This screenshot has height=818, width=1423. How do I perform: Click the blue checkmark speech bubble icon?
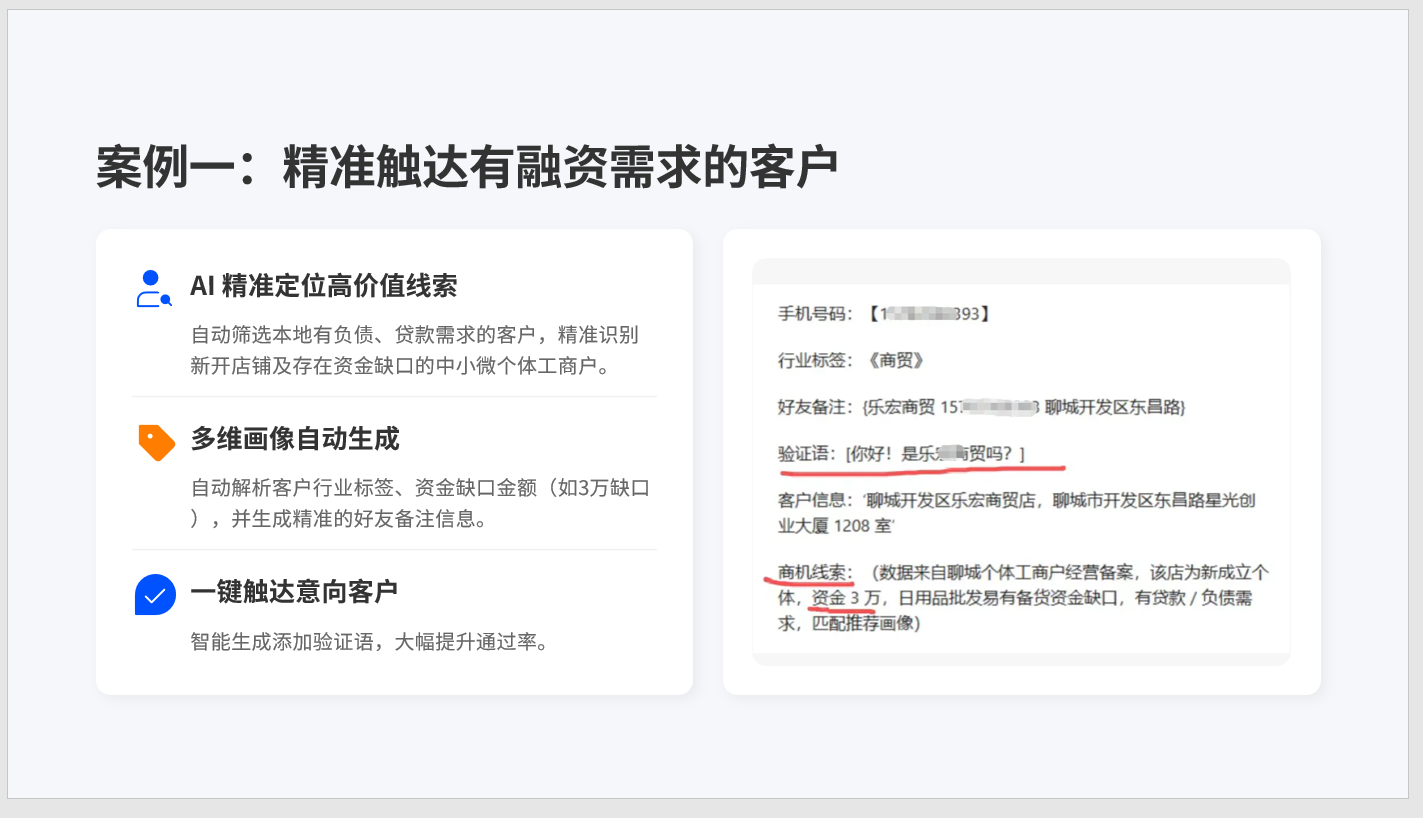tap(155, 594)
